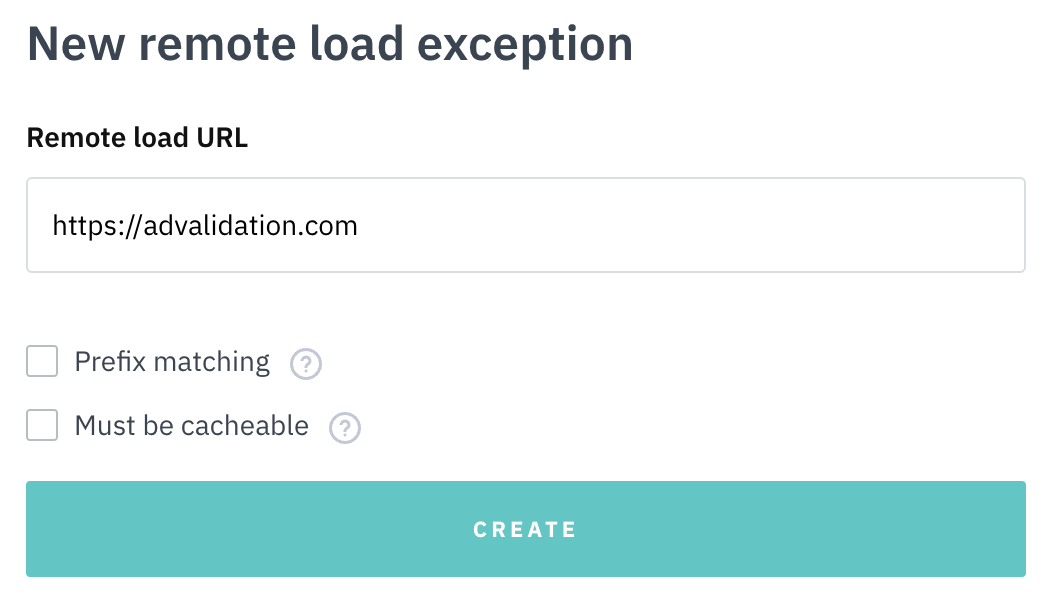The height and width of the screenshot is (606, 1048).
Task: Focus the Remote load URL input field
Action: point(525,225)
